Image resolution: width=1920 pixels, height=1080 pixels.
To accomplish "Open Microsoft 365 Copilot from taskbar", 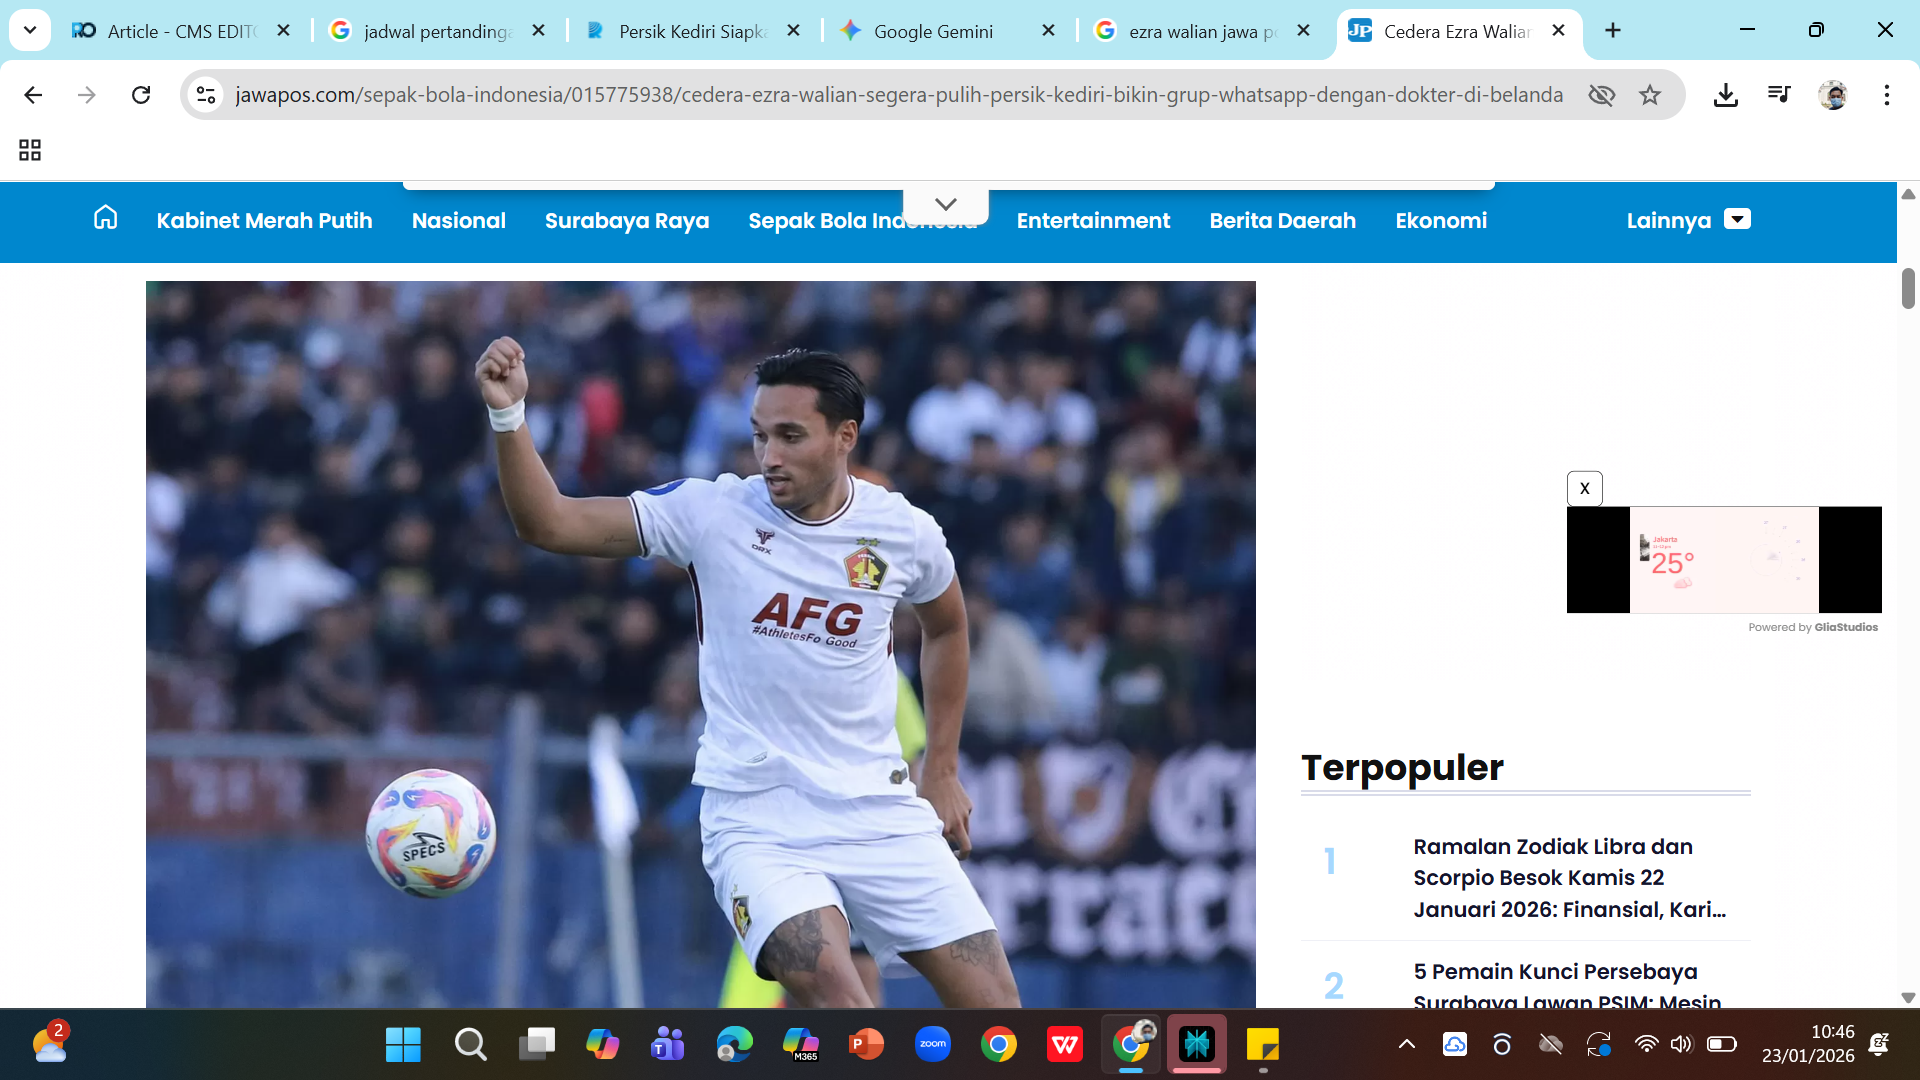I will coord(800,1045).
